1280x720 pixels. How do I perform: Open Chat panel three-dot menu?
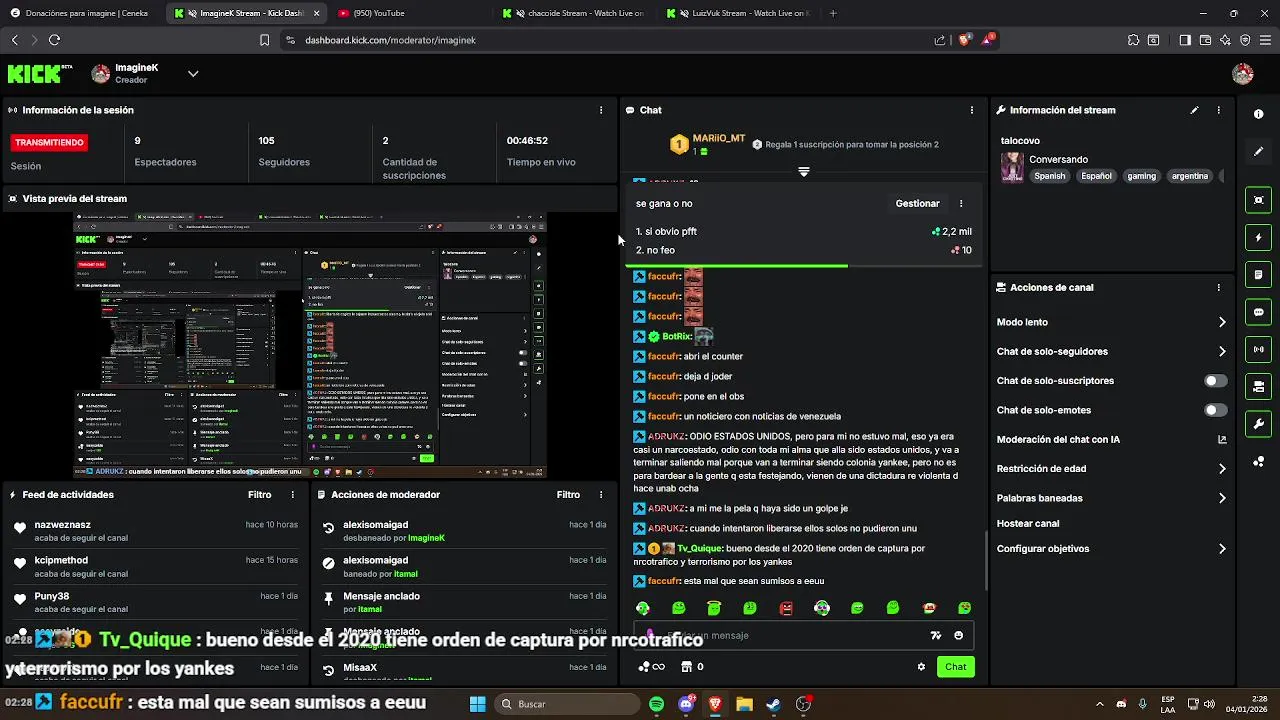972,110
